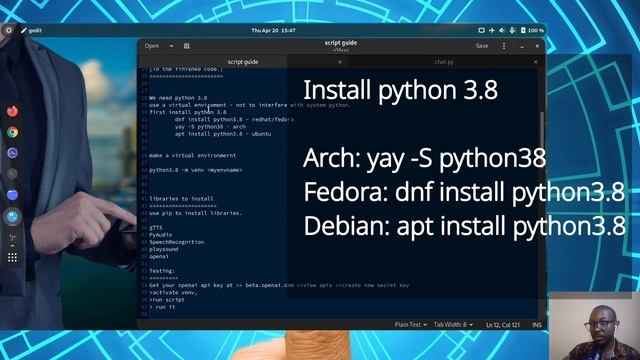Click the Ln 12, Col 121 position indicator
The width and height of the screenshot is (640, 360).
coord(503,325)
